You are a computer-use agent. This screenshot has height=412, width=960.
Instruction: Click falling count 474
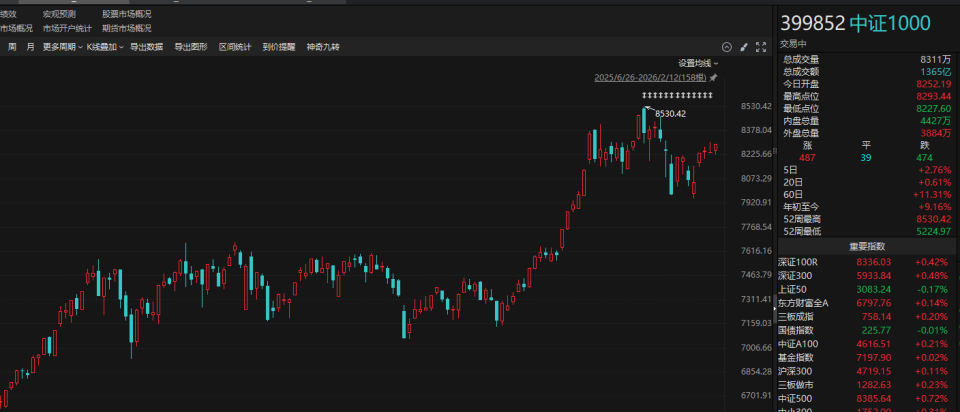coord(924,158)
